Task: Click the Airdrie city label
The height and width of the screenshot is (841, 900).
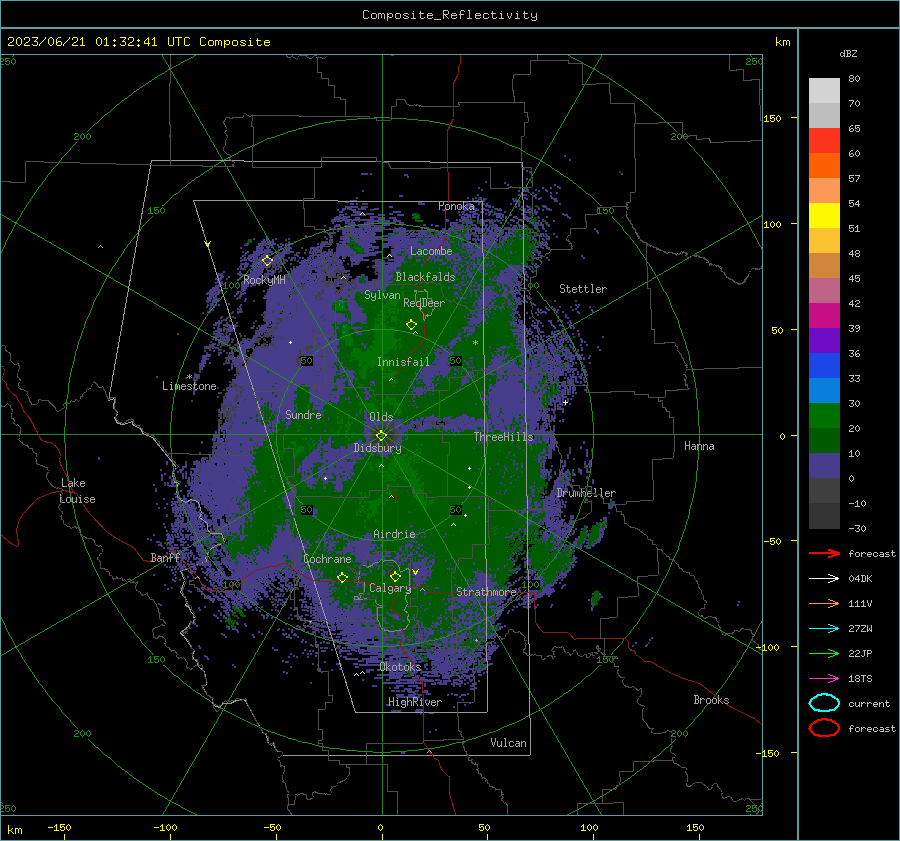Action: (x=394, y=534)
